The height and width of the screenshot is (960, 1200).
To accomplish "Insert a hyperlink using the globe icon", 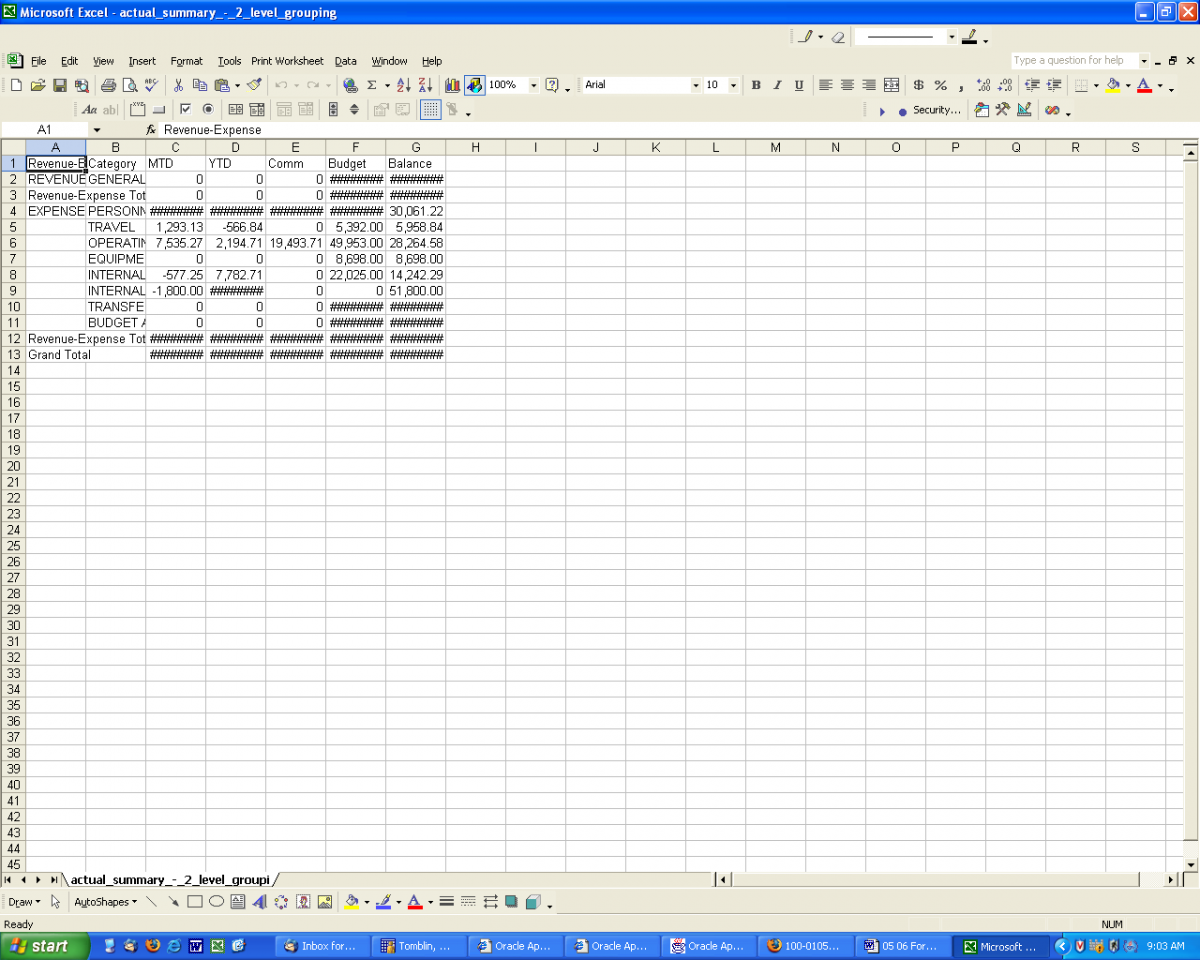I will coord(350,85).
